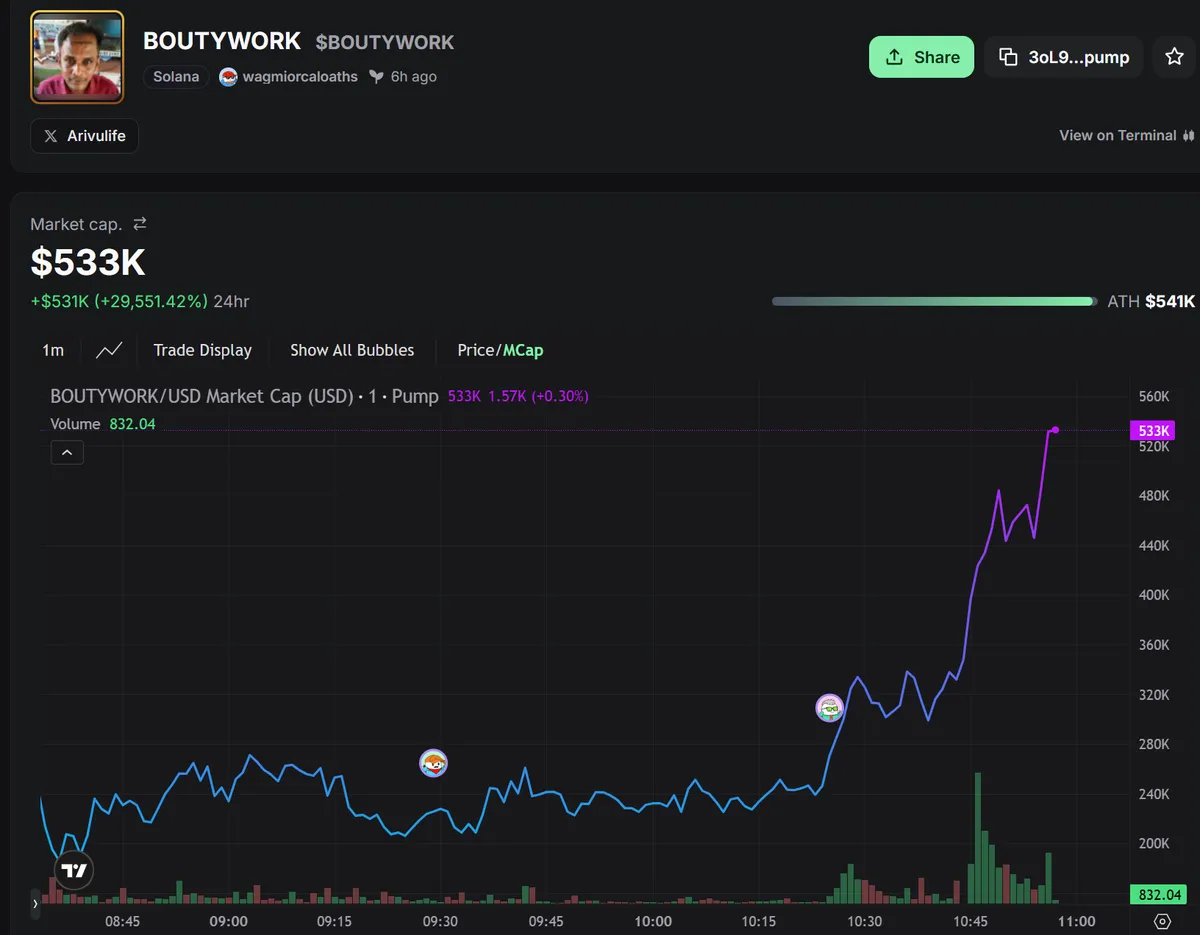The image size is (1200, 935).
Task: Collapse the chart legend chevron
Action: coord(67,453)
